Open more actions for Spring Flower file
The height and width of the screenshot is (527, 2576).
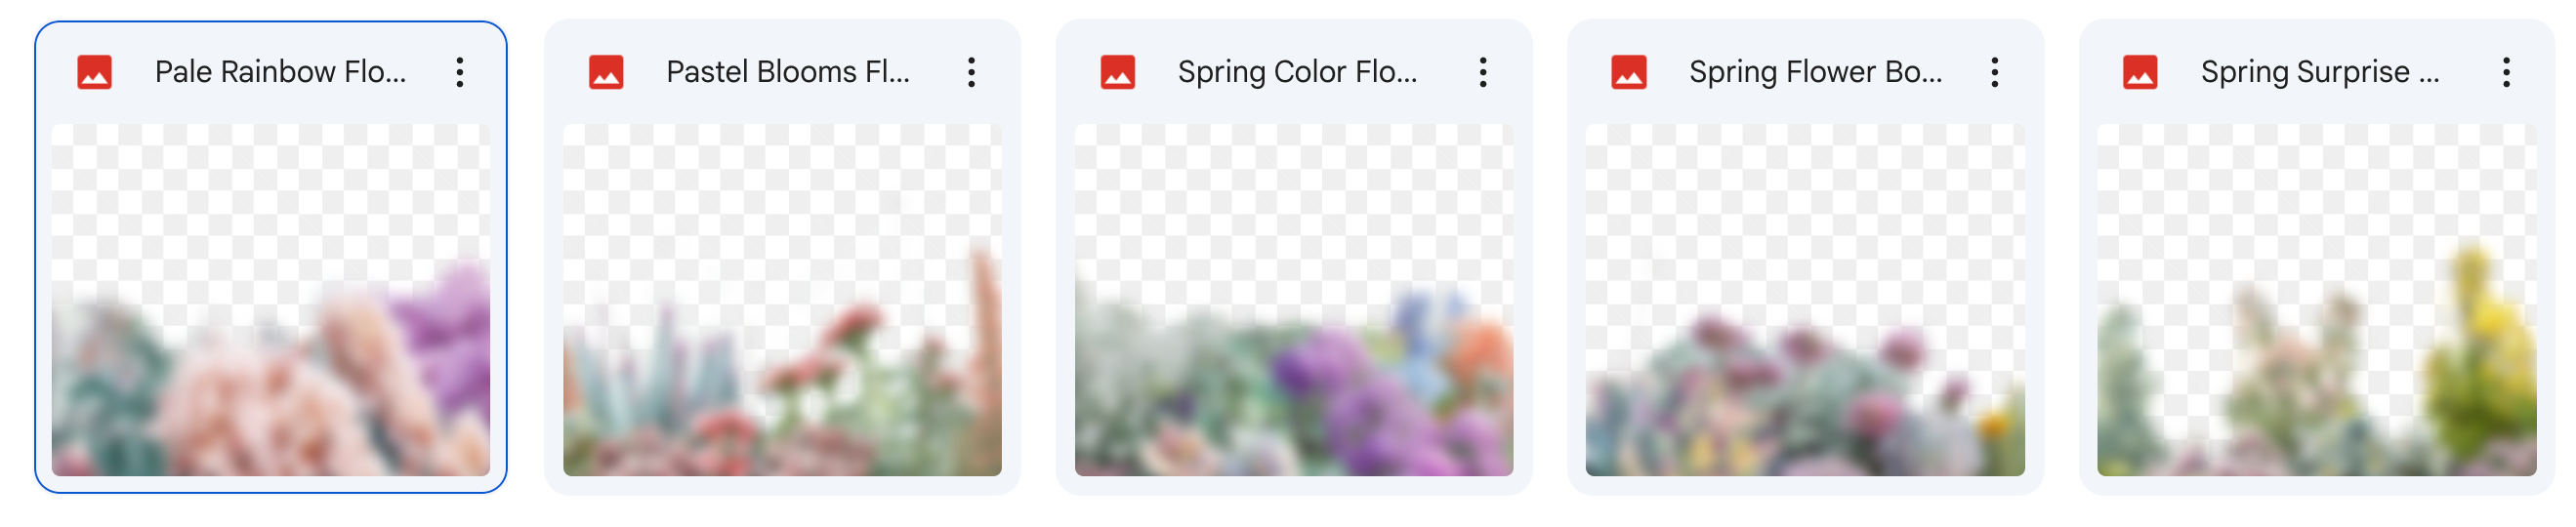1994,72
